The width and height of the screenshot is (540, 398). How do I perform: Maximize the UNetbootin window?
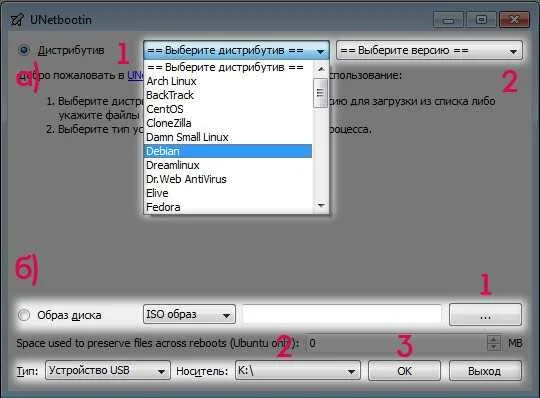click(481, 20)
